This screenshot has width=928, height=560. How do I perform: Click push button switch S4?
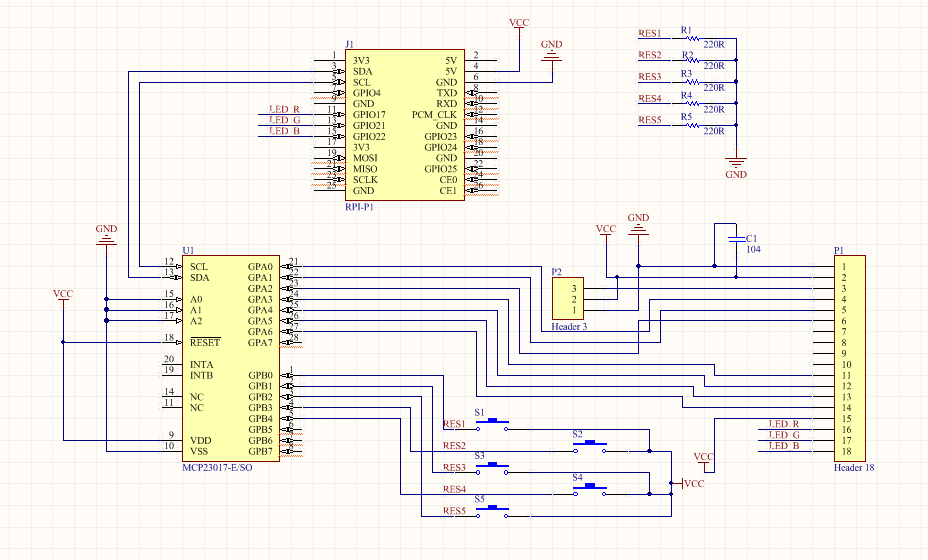tap(590, 489)
